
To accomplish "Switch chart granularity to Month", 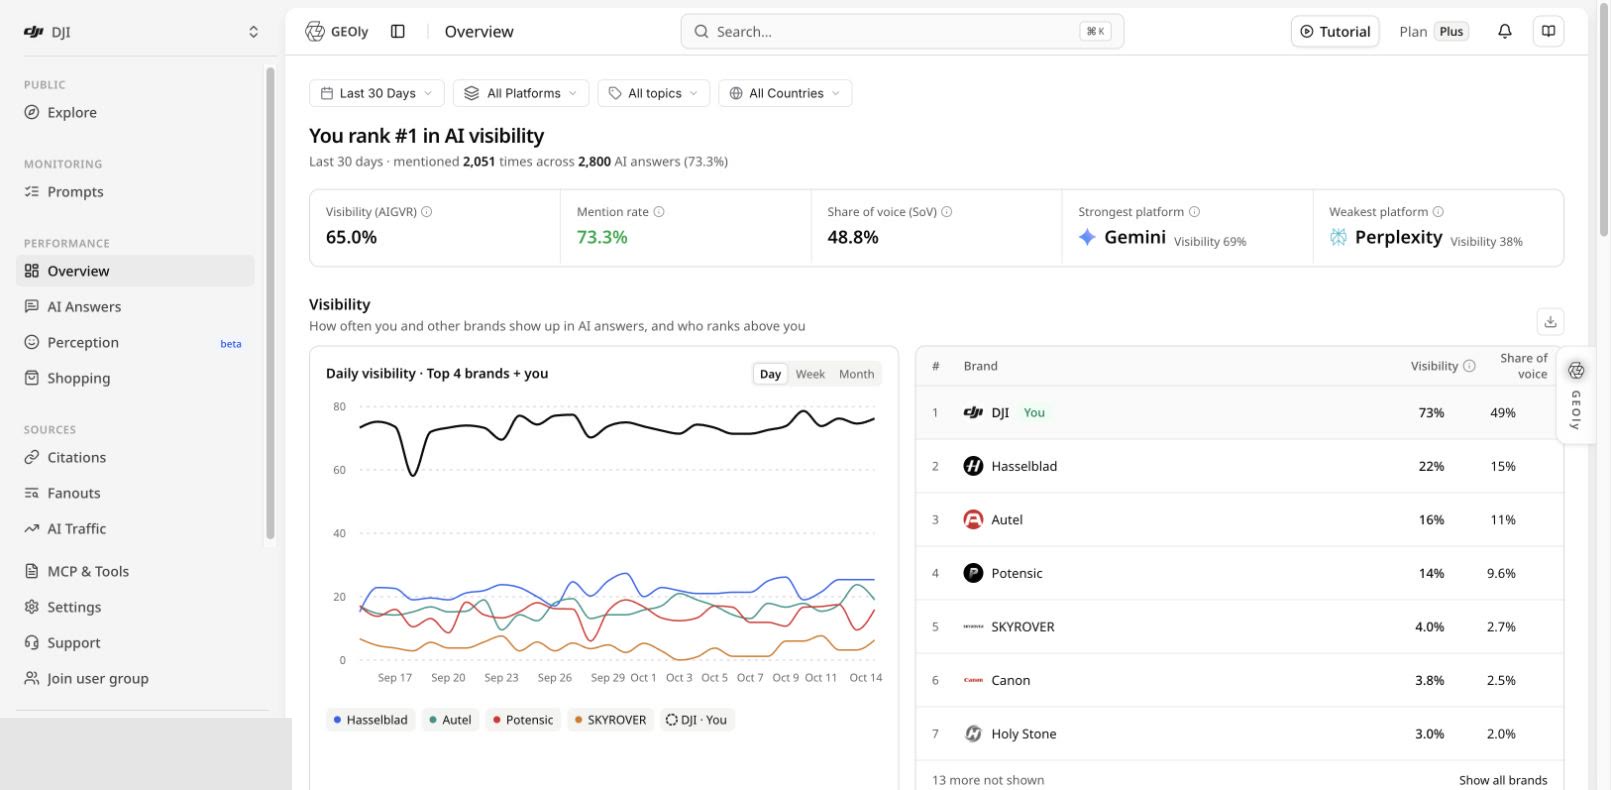I will coord(856,374).
